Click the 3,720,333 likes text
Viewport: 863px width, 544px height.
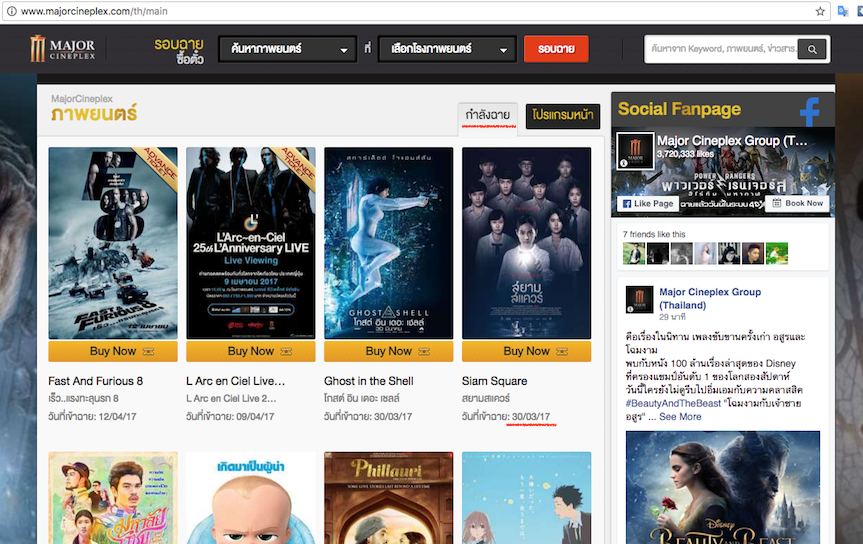(685, 154)
